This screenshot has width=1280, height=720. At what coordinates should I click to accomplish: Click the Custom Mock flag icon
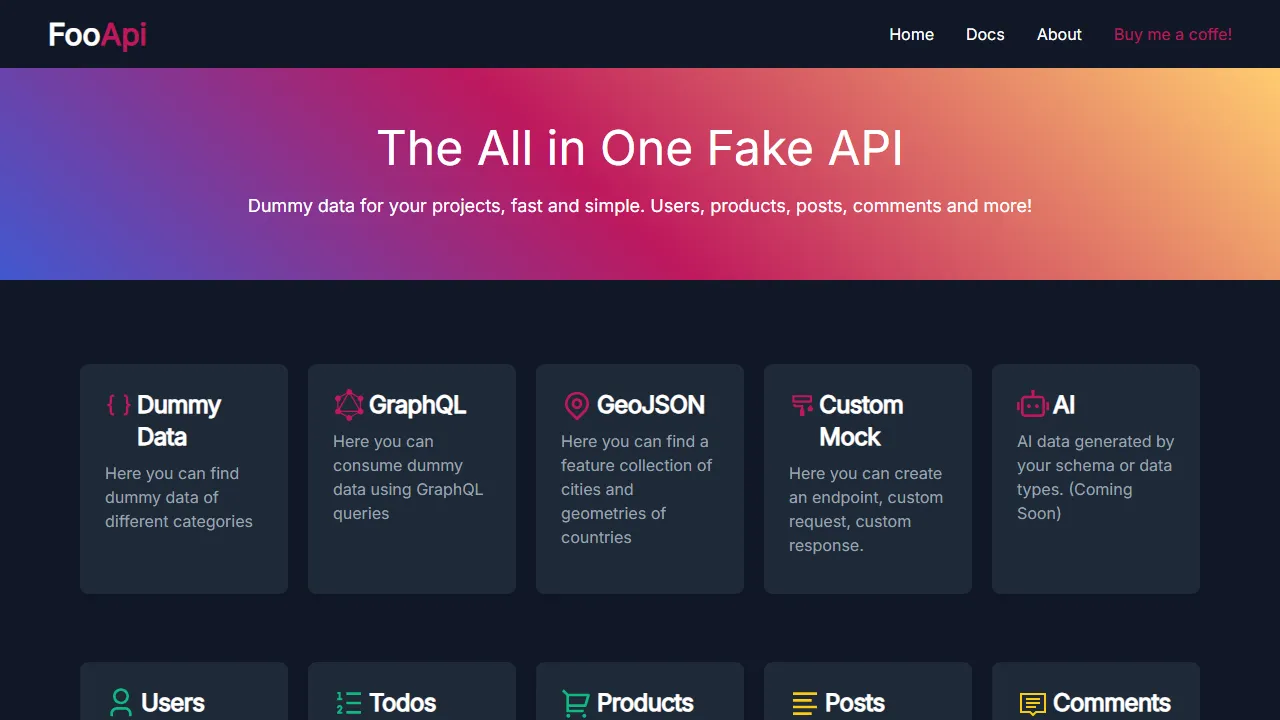tap(801, 405)
